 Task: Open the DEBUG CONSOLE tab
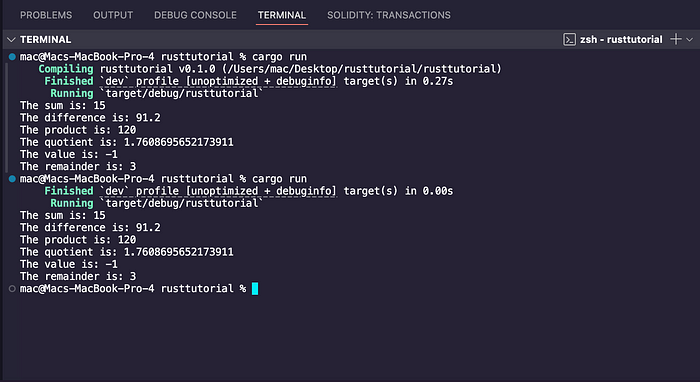[x=196, y=15]
